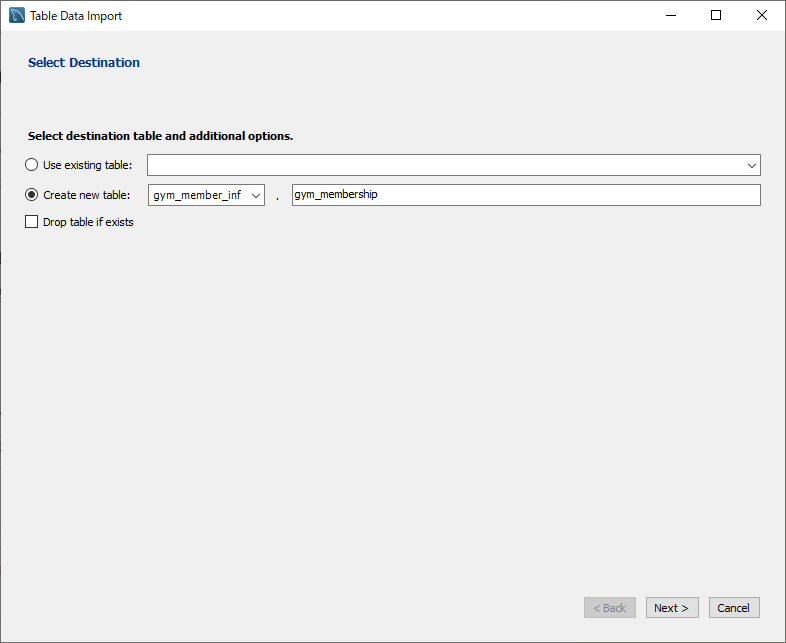Click the MySQL Workbench title bar icon
Screen dimensions: 786x643
[17, 16]
